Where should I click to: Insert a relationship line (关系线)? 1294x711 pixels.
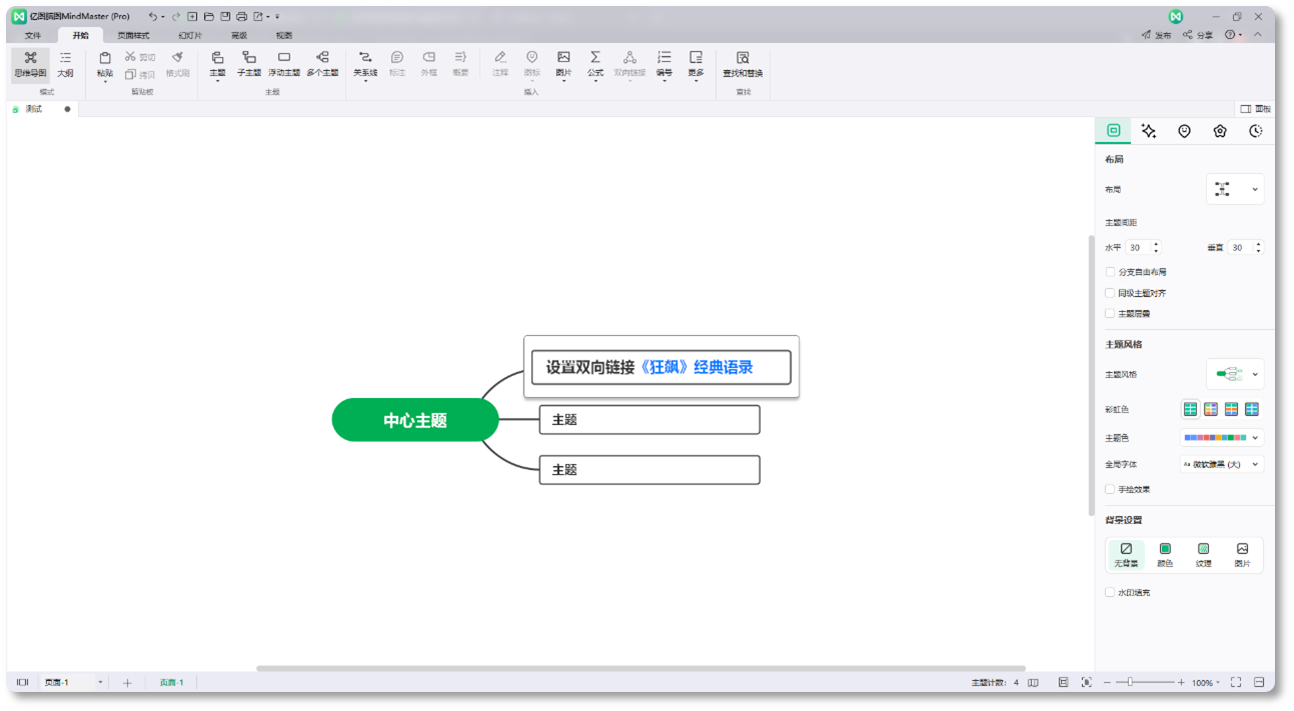365,65
